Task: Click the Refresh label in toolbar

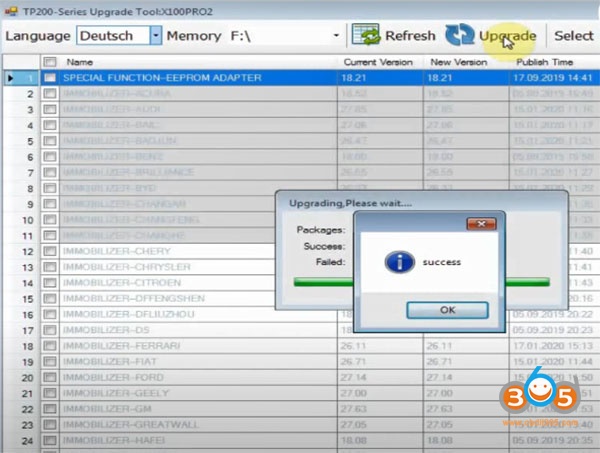Action: pyautogui.click(x=410, y=36)
